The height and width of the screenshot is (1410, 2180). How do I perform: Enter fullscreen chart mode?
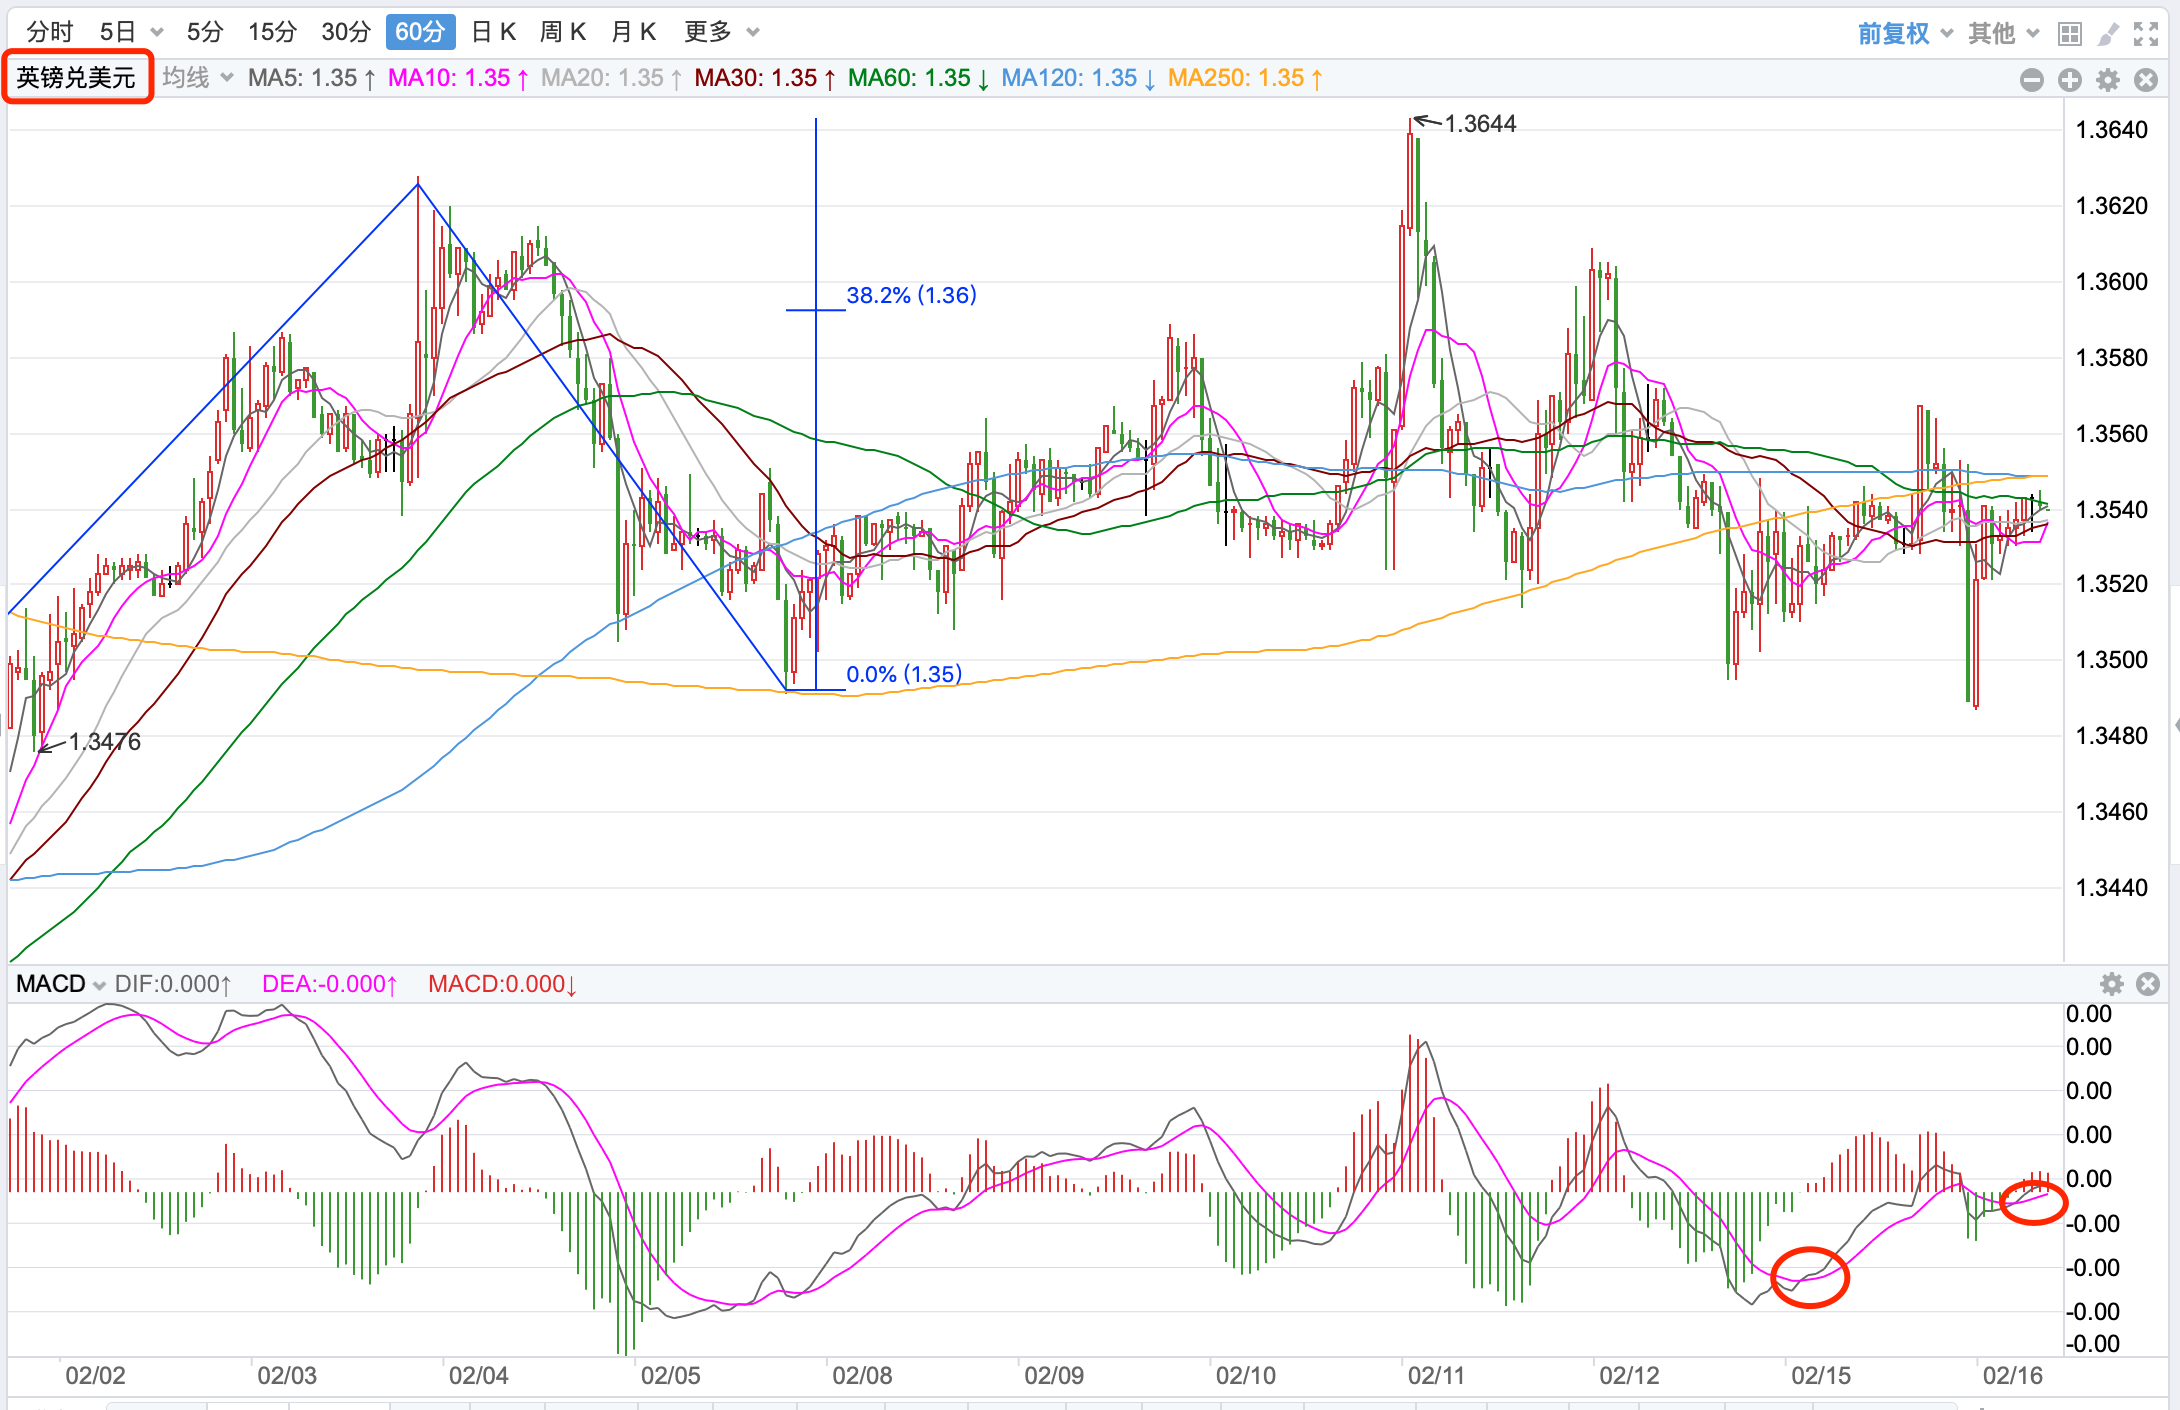[2146, 34]
